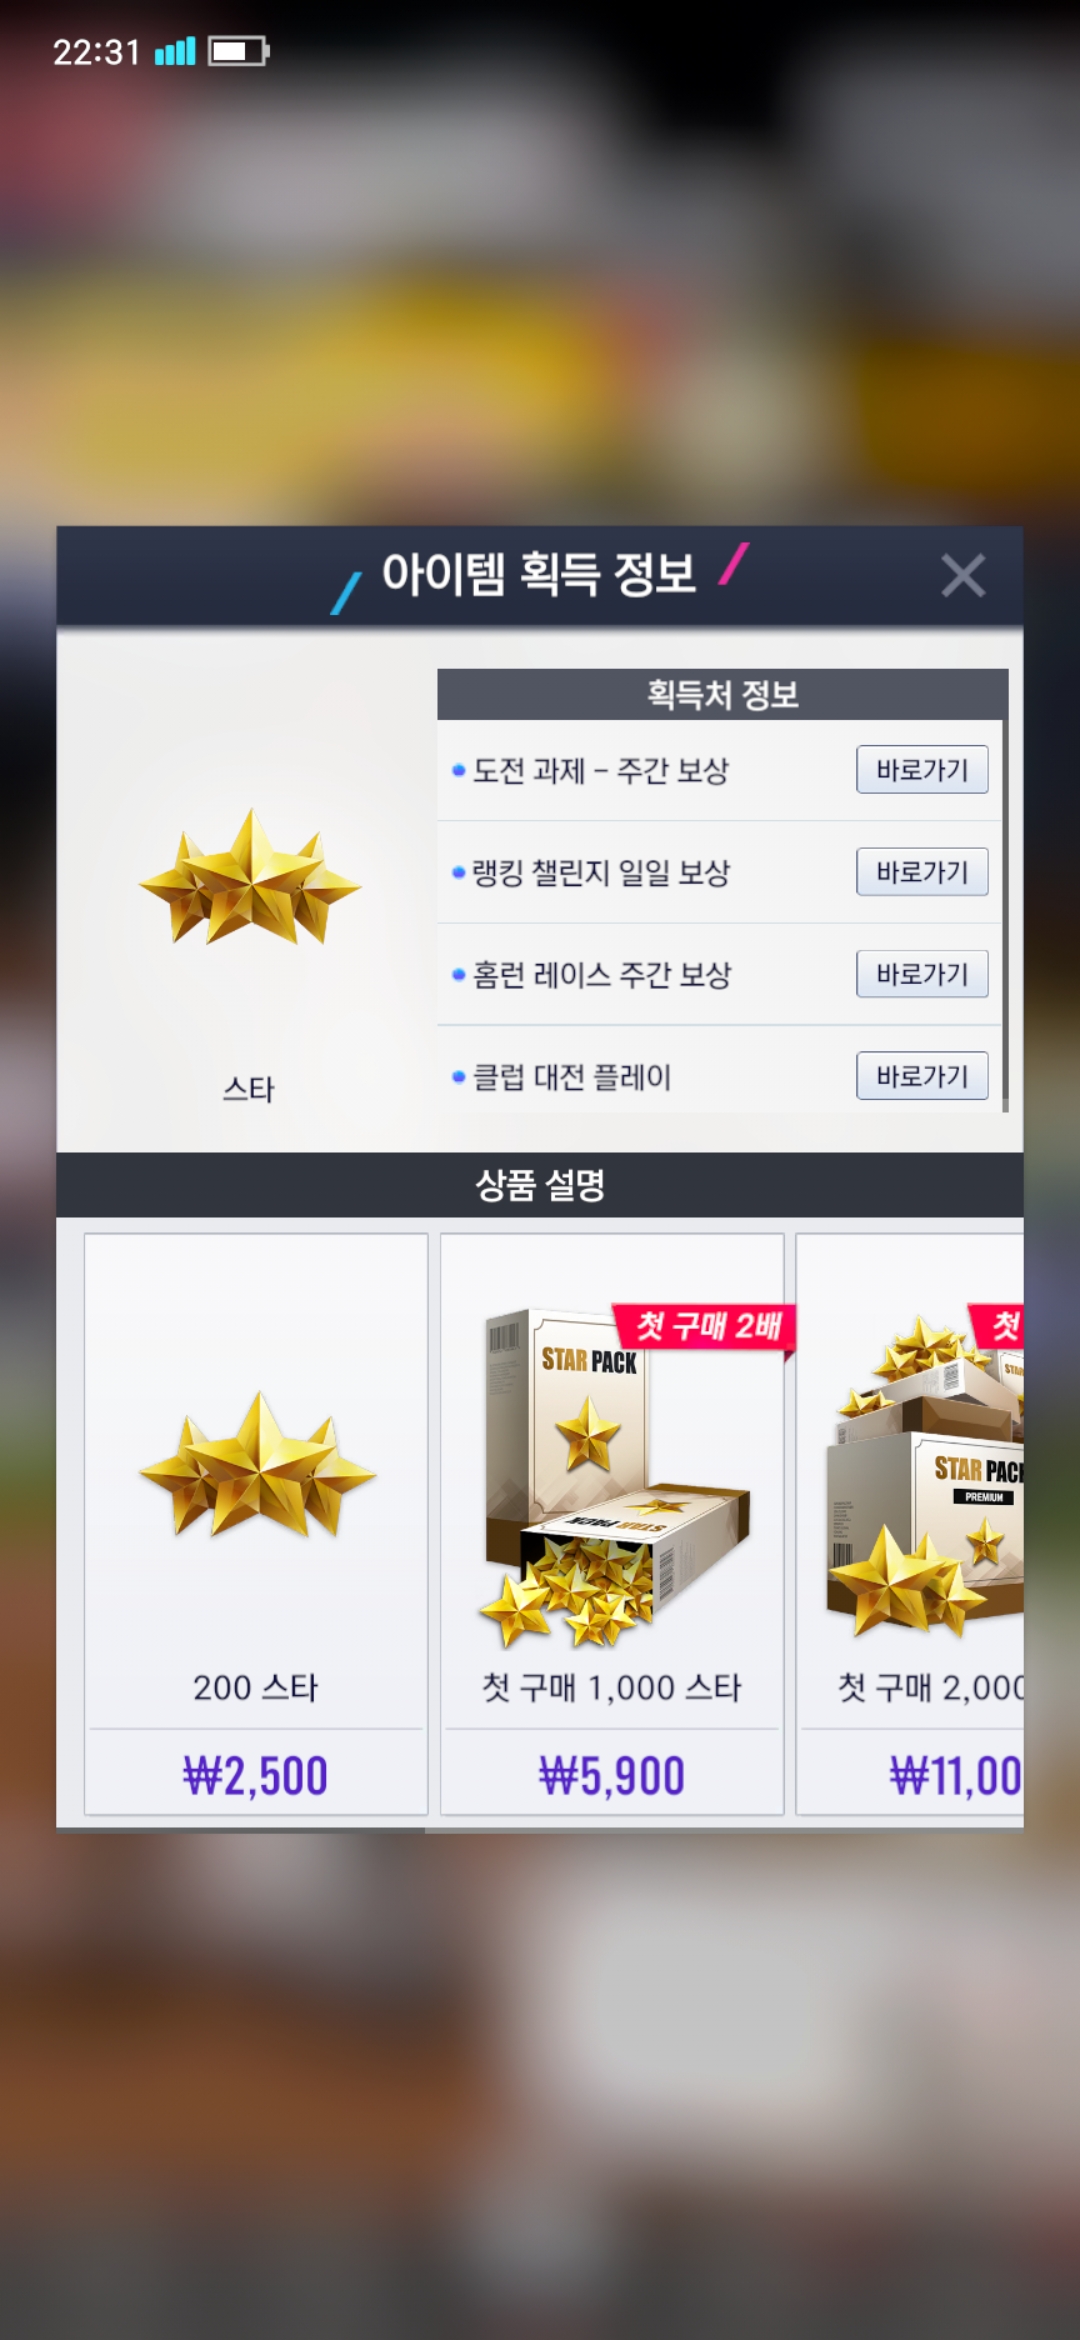Tap 바로가기 for 홈런 레이스 주간 보상
The width and height of the screenshot is (1080, 2340).
[x=922, y=974]
